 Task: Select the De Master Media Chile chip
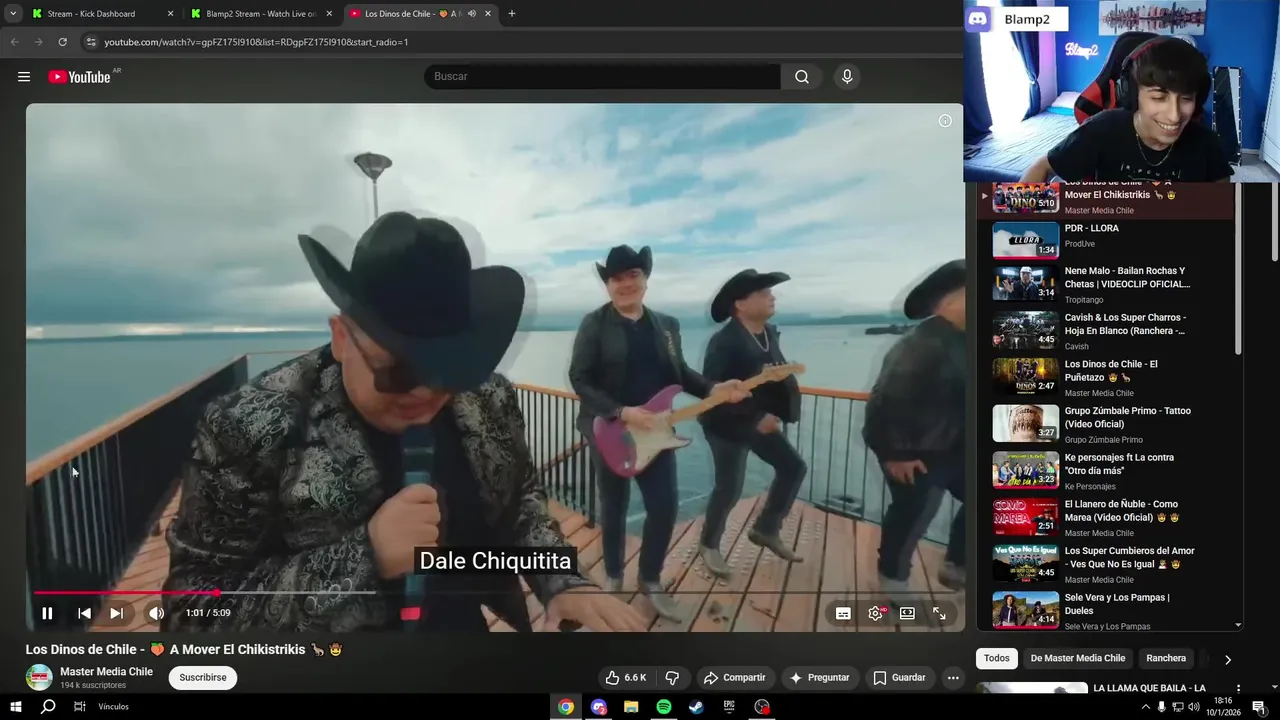[1078, 658]
